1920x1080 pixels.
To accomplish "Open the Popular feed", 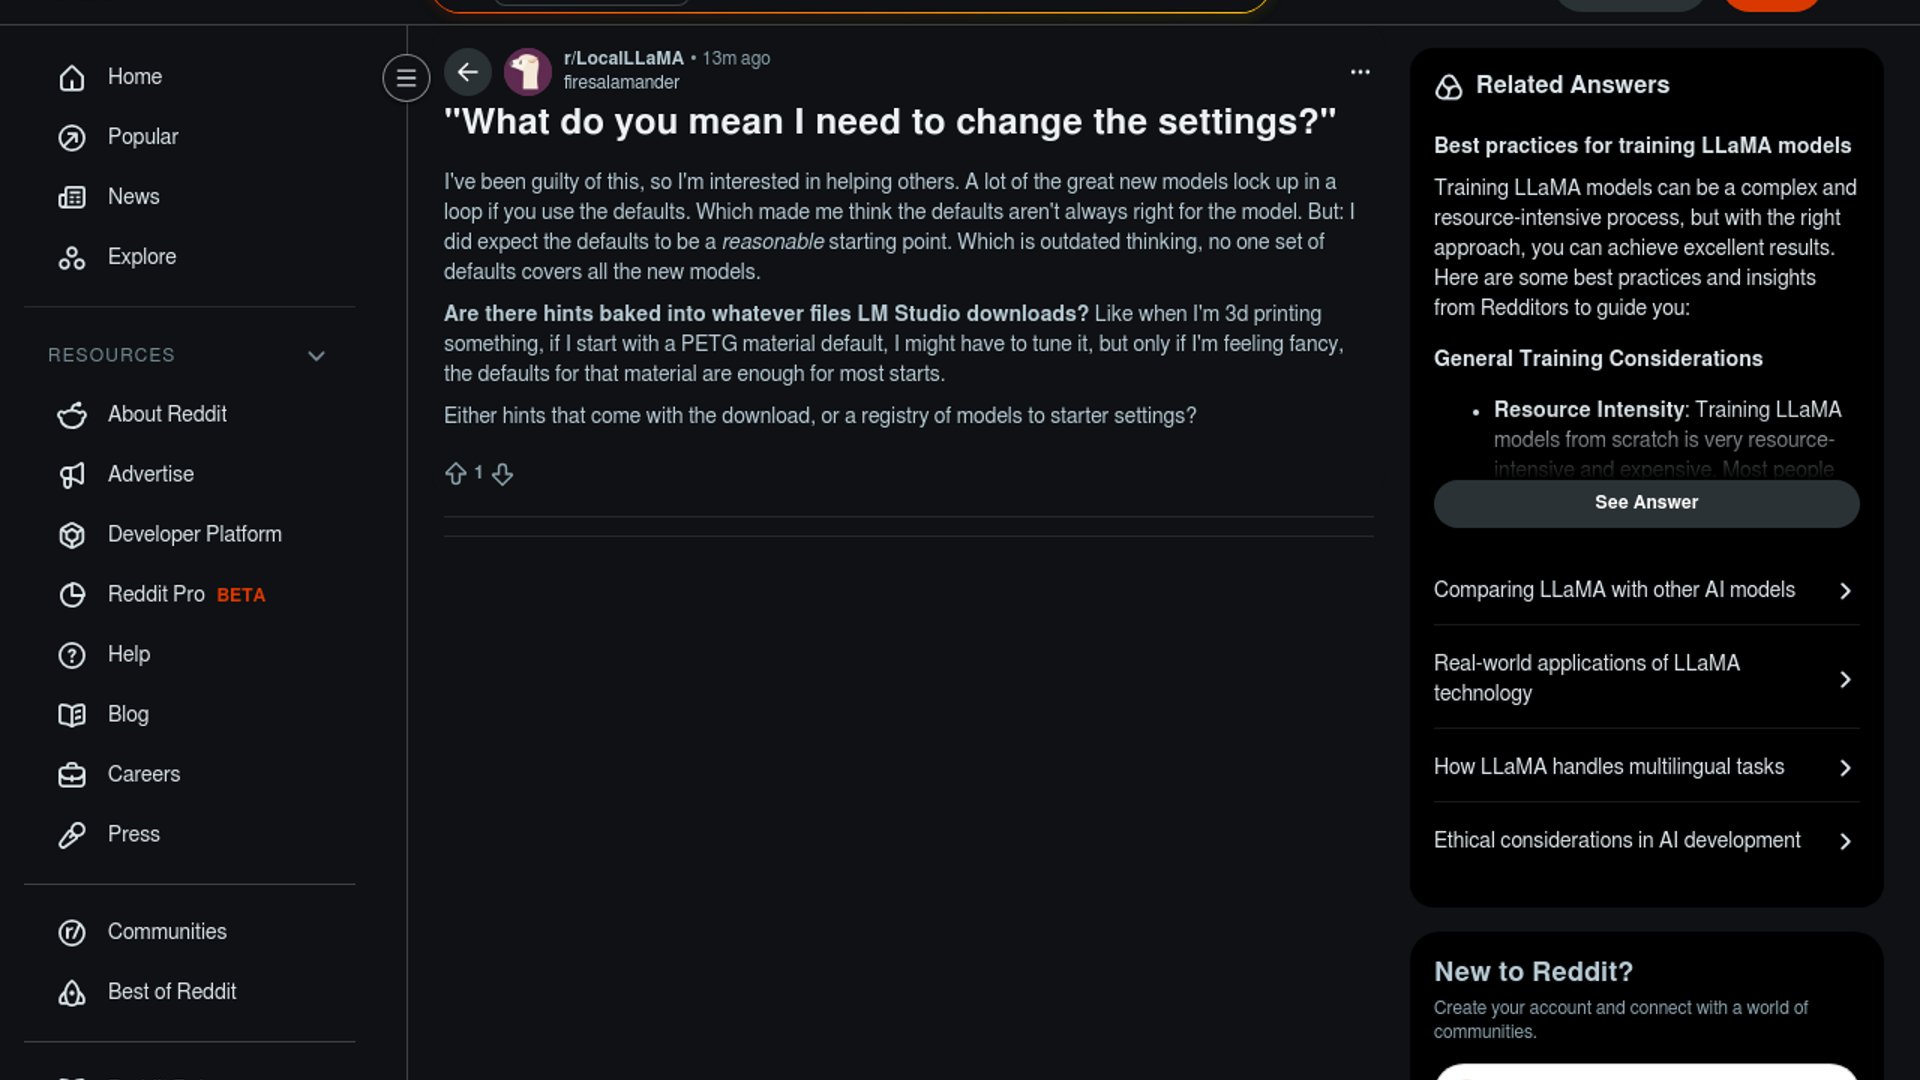I will click(x=142, y=137).
